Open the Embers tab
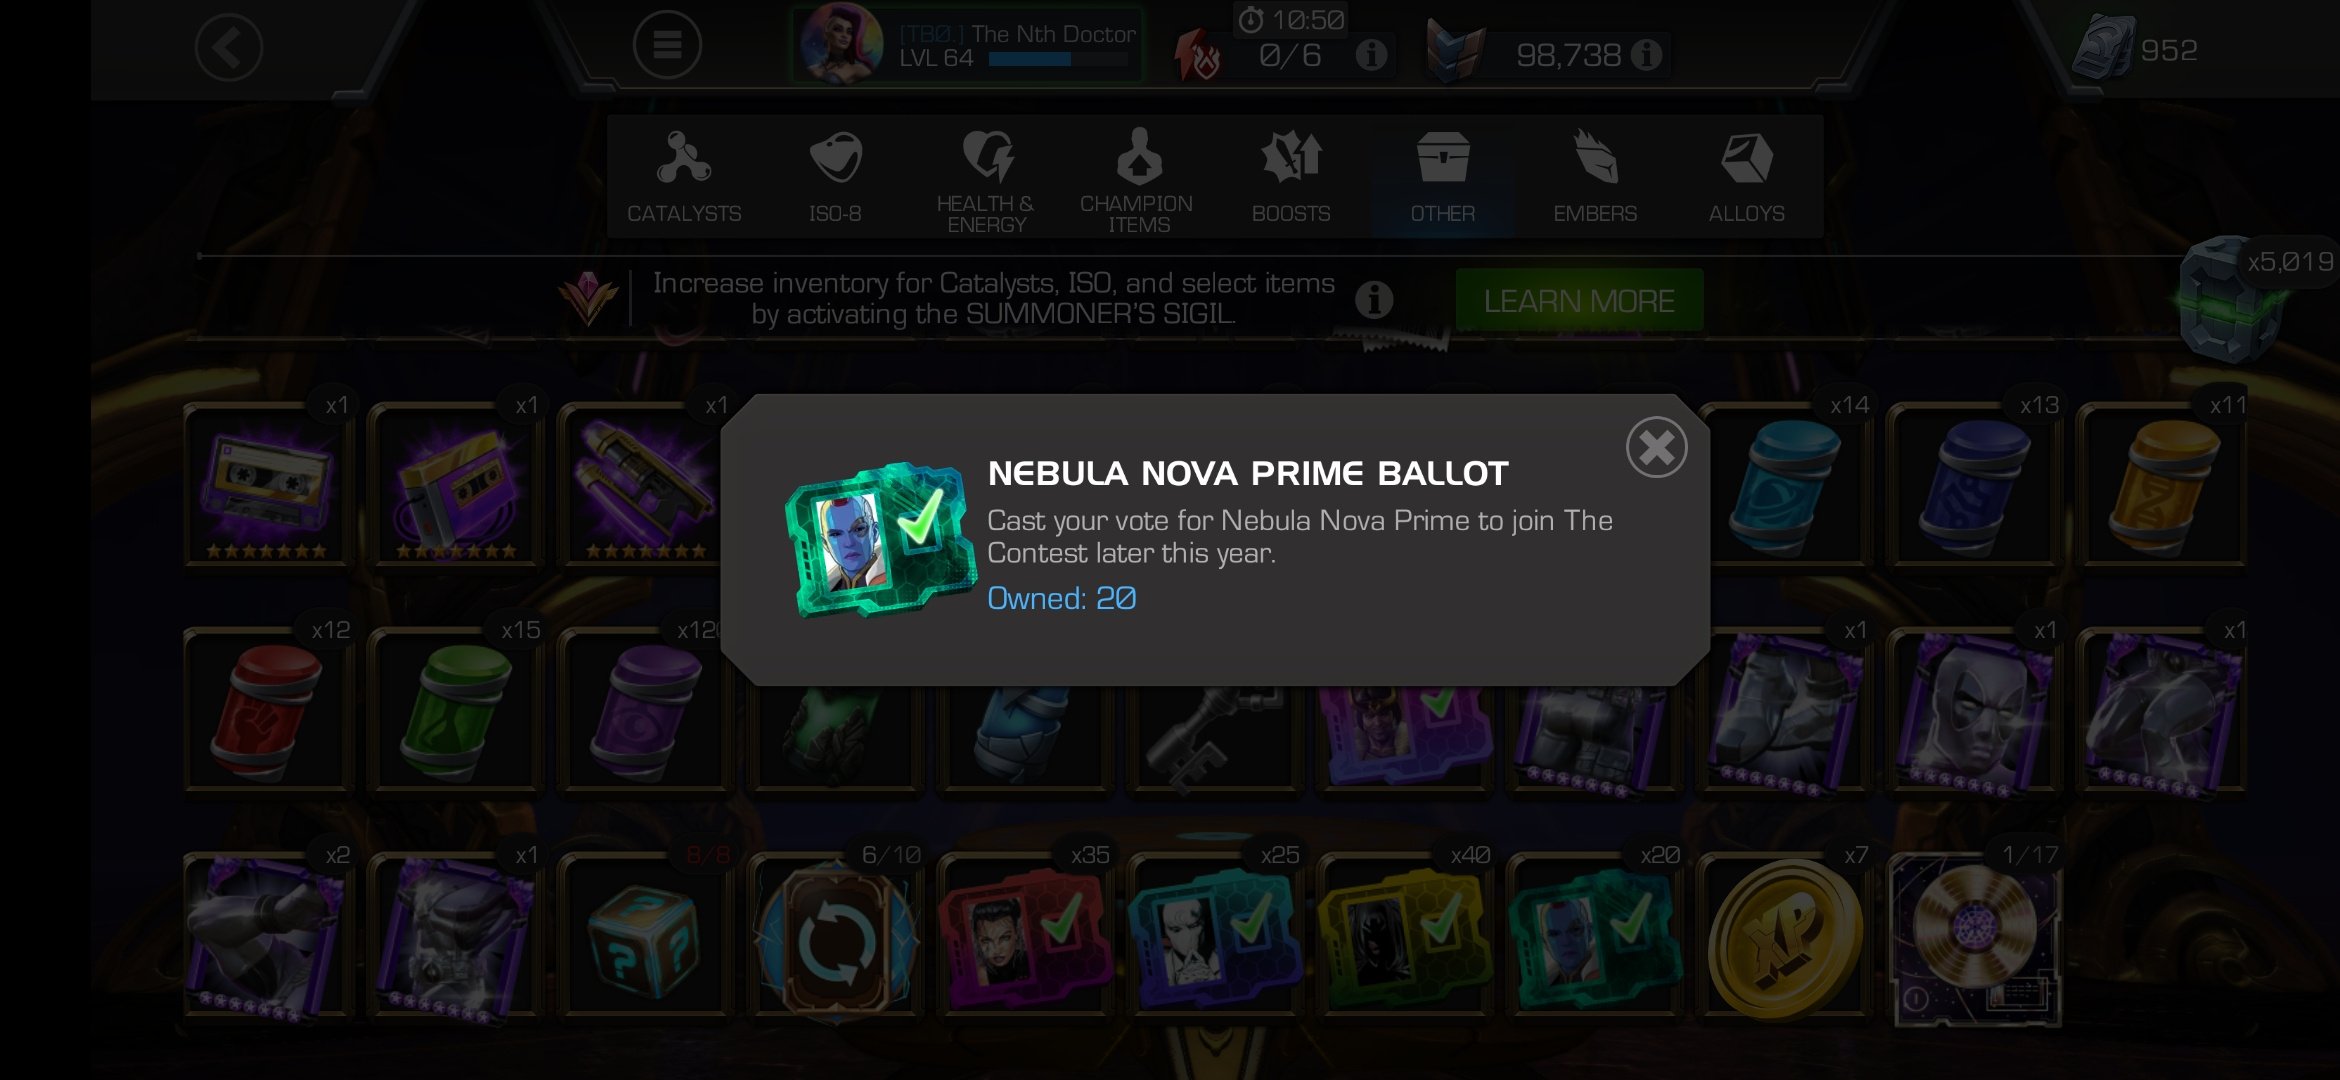The height and width of the screenshot is (1080, 2340). coord(1595,177)
